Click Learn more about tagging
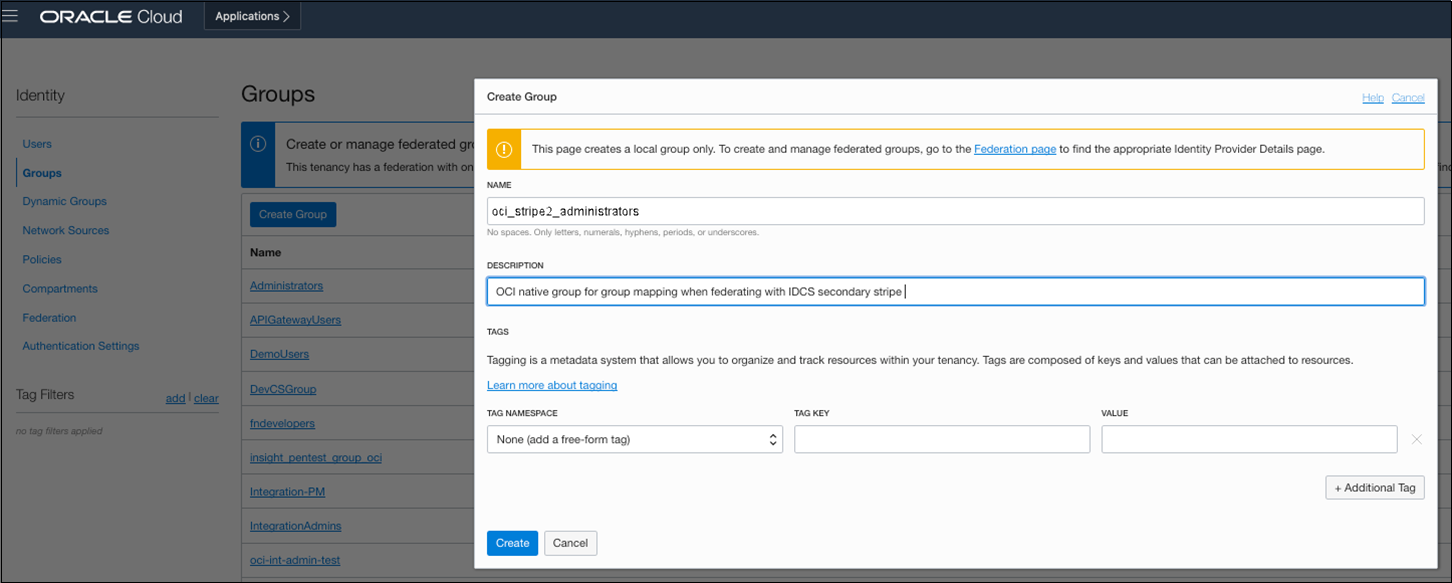Screen dimensions: 1452x583 point(551,385)
